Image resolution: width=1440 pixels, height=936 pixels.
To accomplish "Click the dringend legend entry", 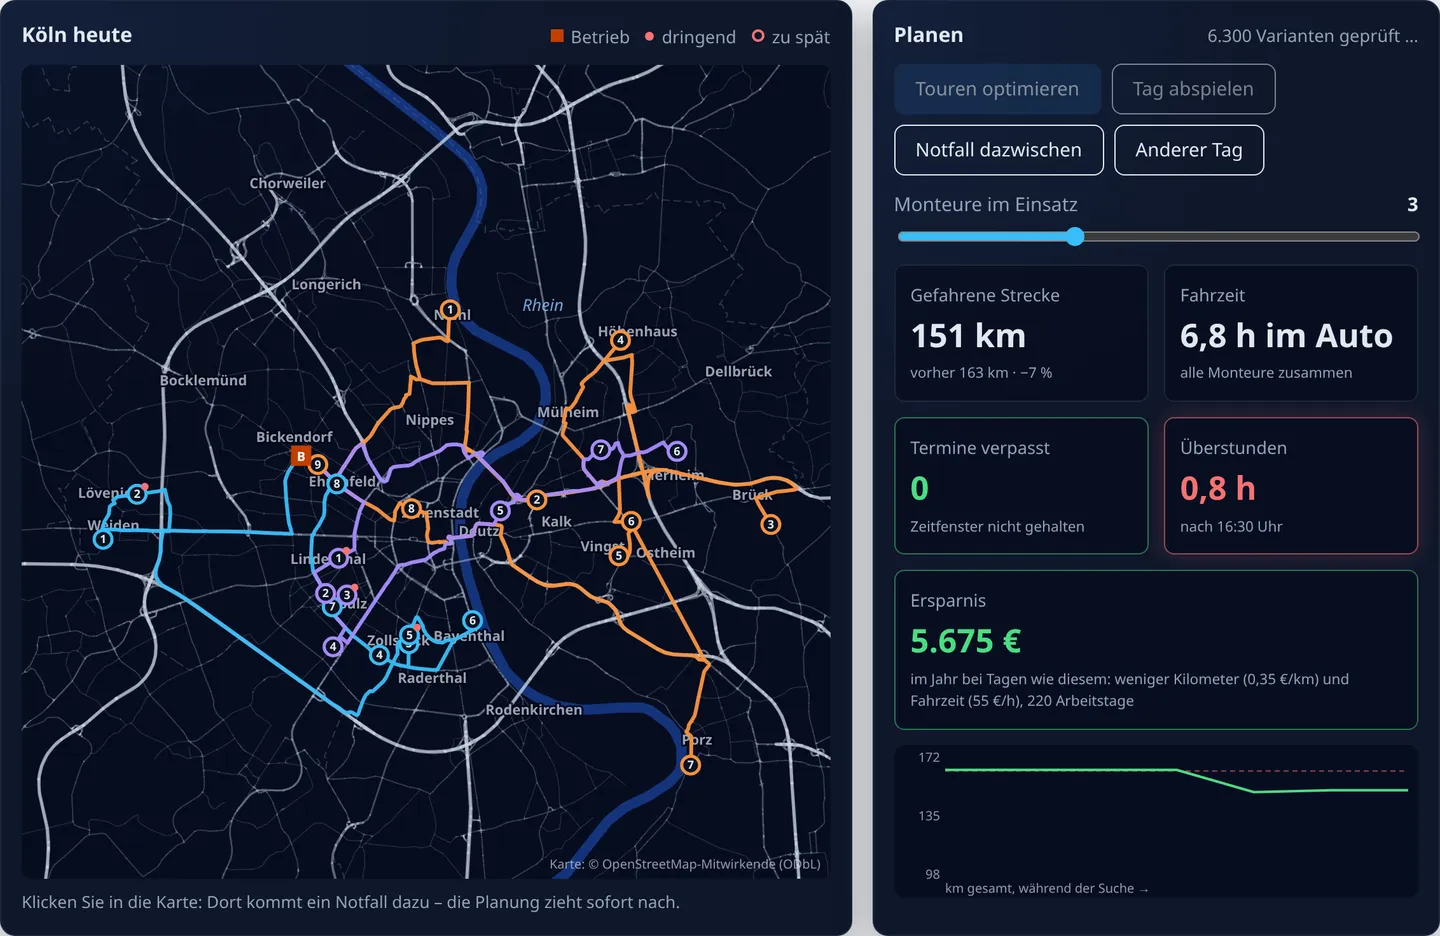I will 690,37.
